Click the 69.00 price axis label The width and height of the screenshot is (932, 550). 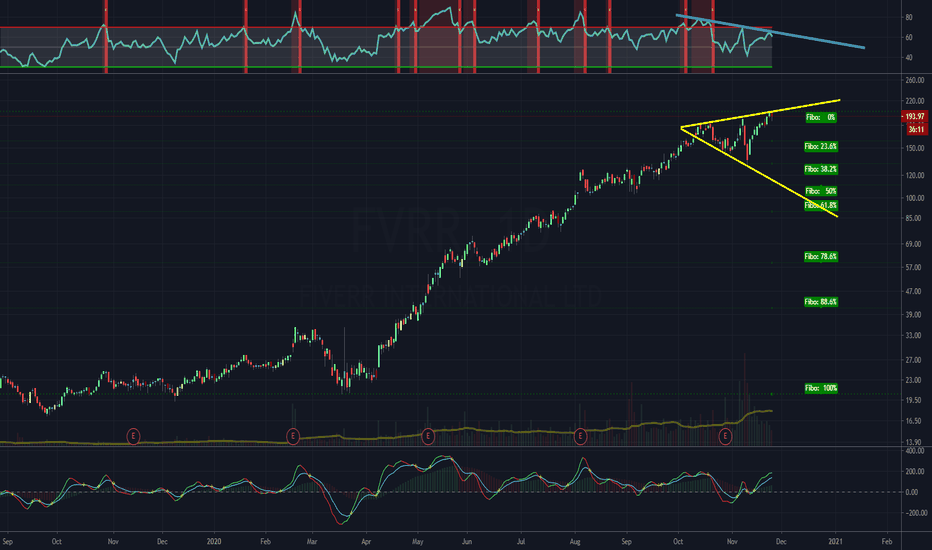915,244
